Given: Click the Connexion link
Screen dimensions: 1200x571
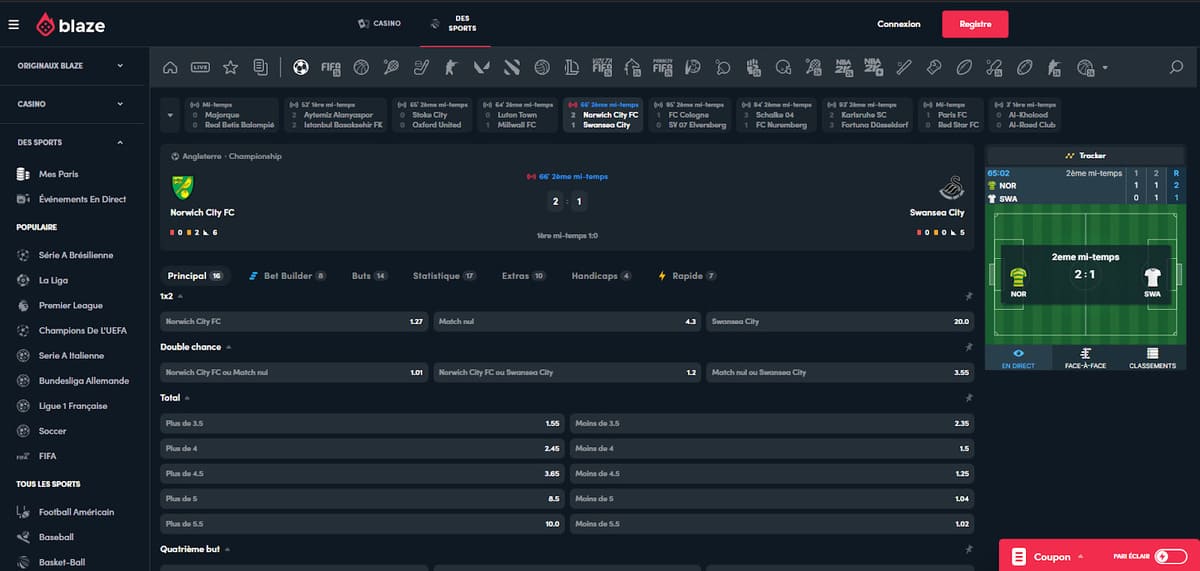Looking at the screenshot, I should pyautogui.click(x=898, y=25).
